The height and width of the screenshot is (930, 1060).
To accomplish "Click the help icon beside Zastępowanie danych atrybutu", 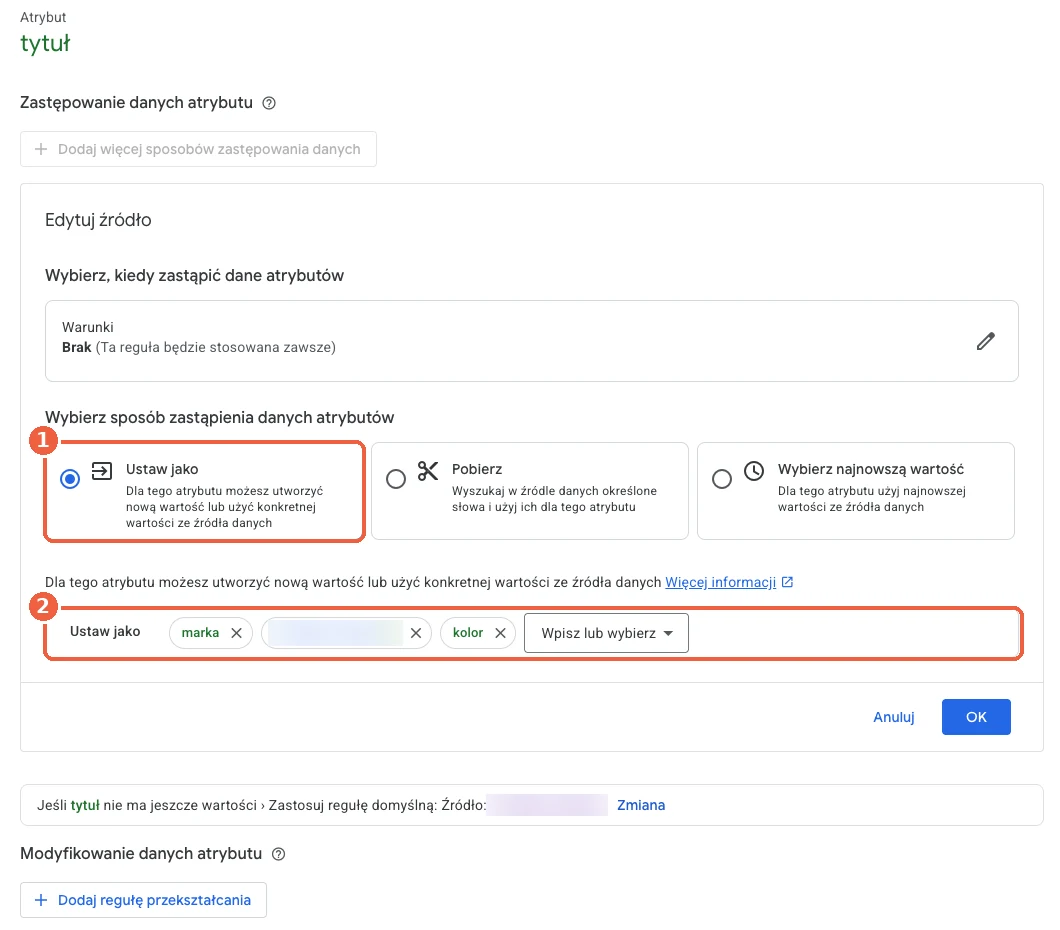I will [269, 103].
